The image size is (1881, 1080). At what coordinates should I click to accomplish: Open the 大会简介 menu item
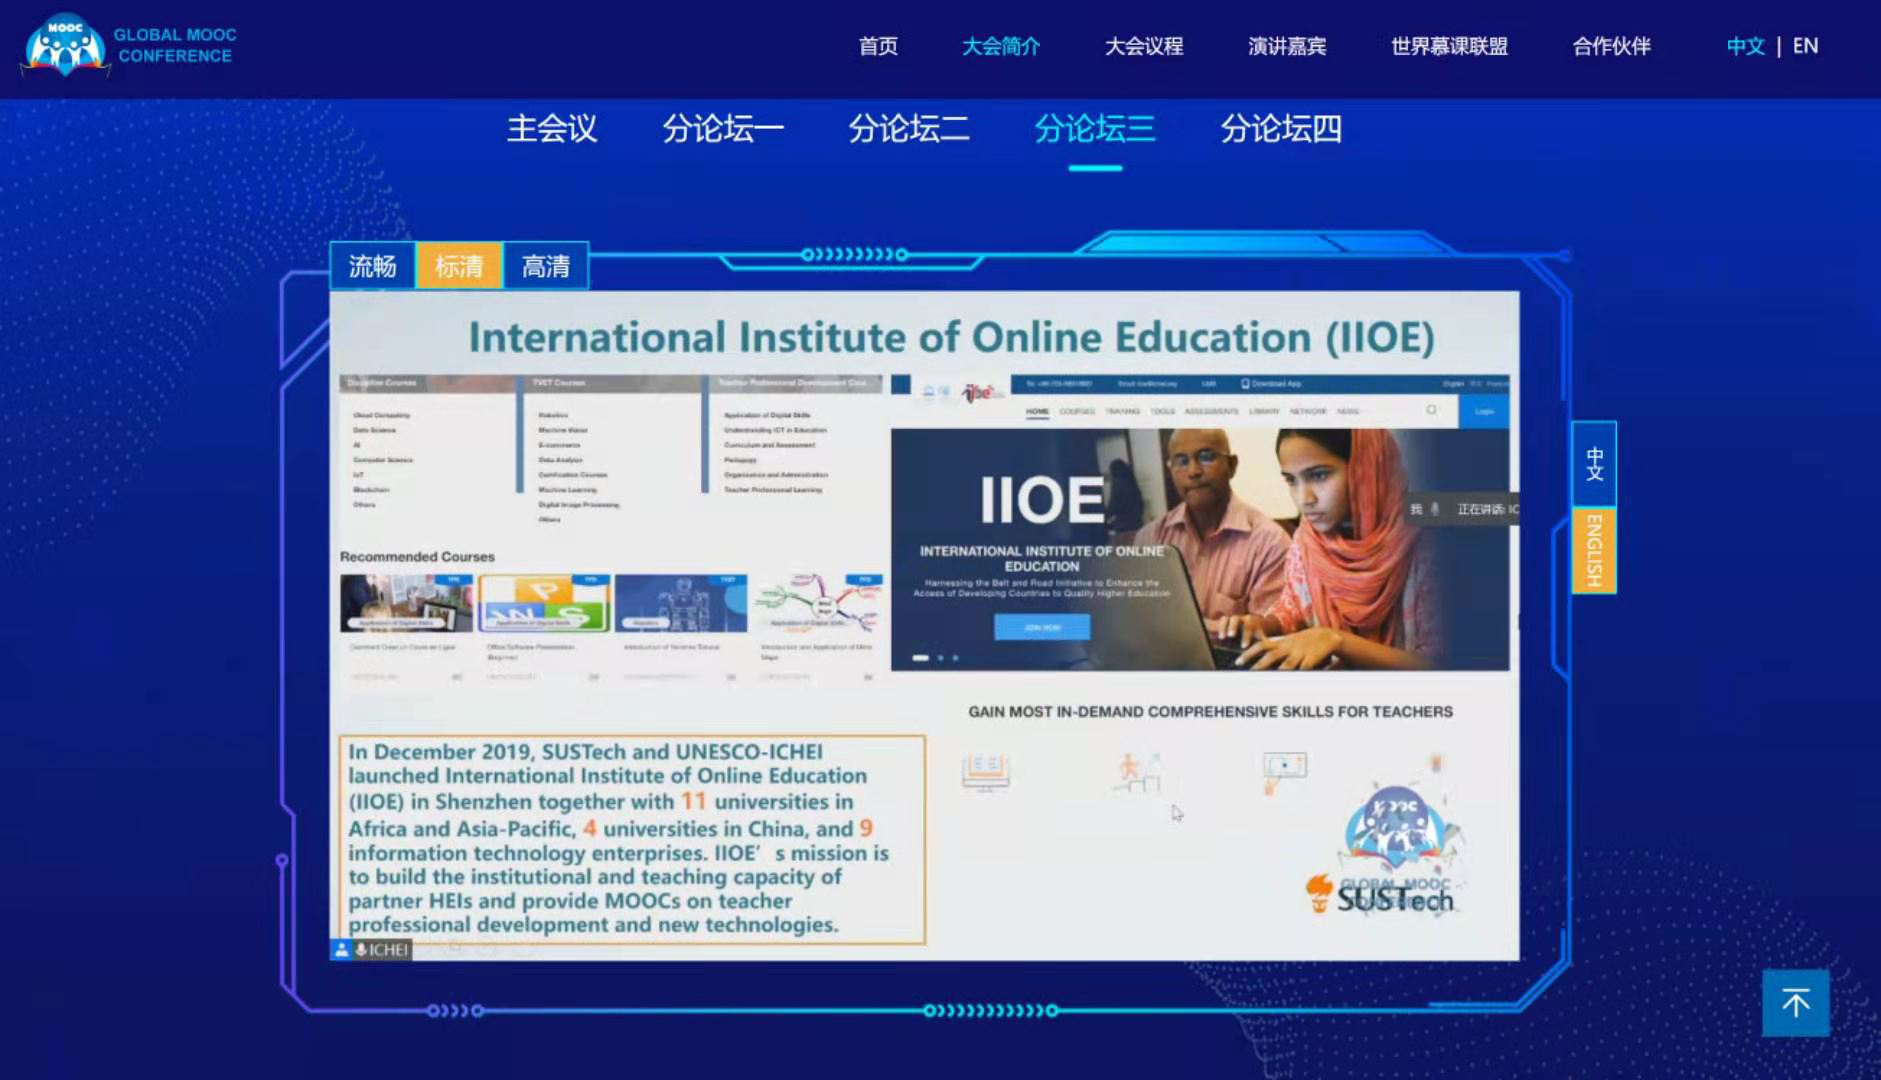coord(1001,46)
